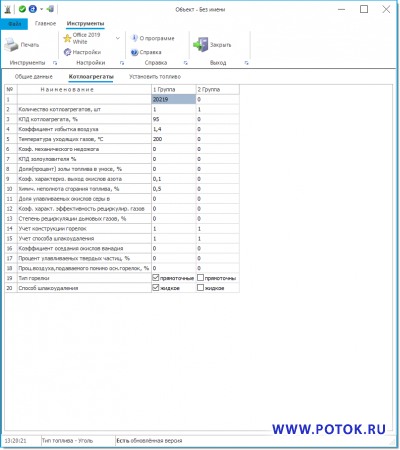Select row Коэф. механического недожога
Image resolution: width=400 pixels, height=450 pixels.
84,149
